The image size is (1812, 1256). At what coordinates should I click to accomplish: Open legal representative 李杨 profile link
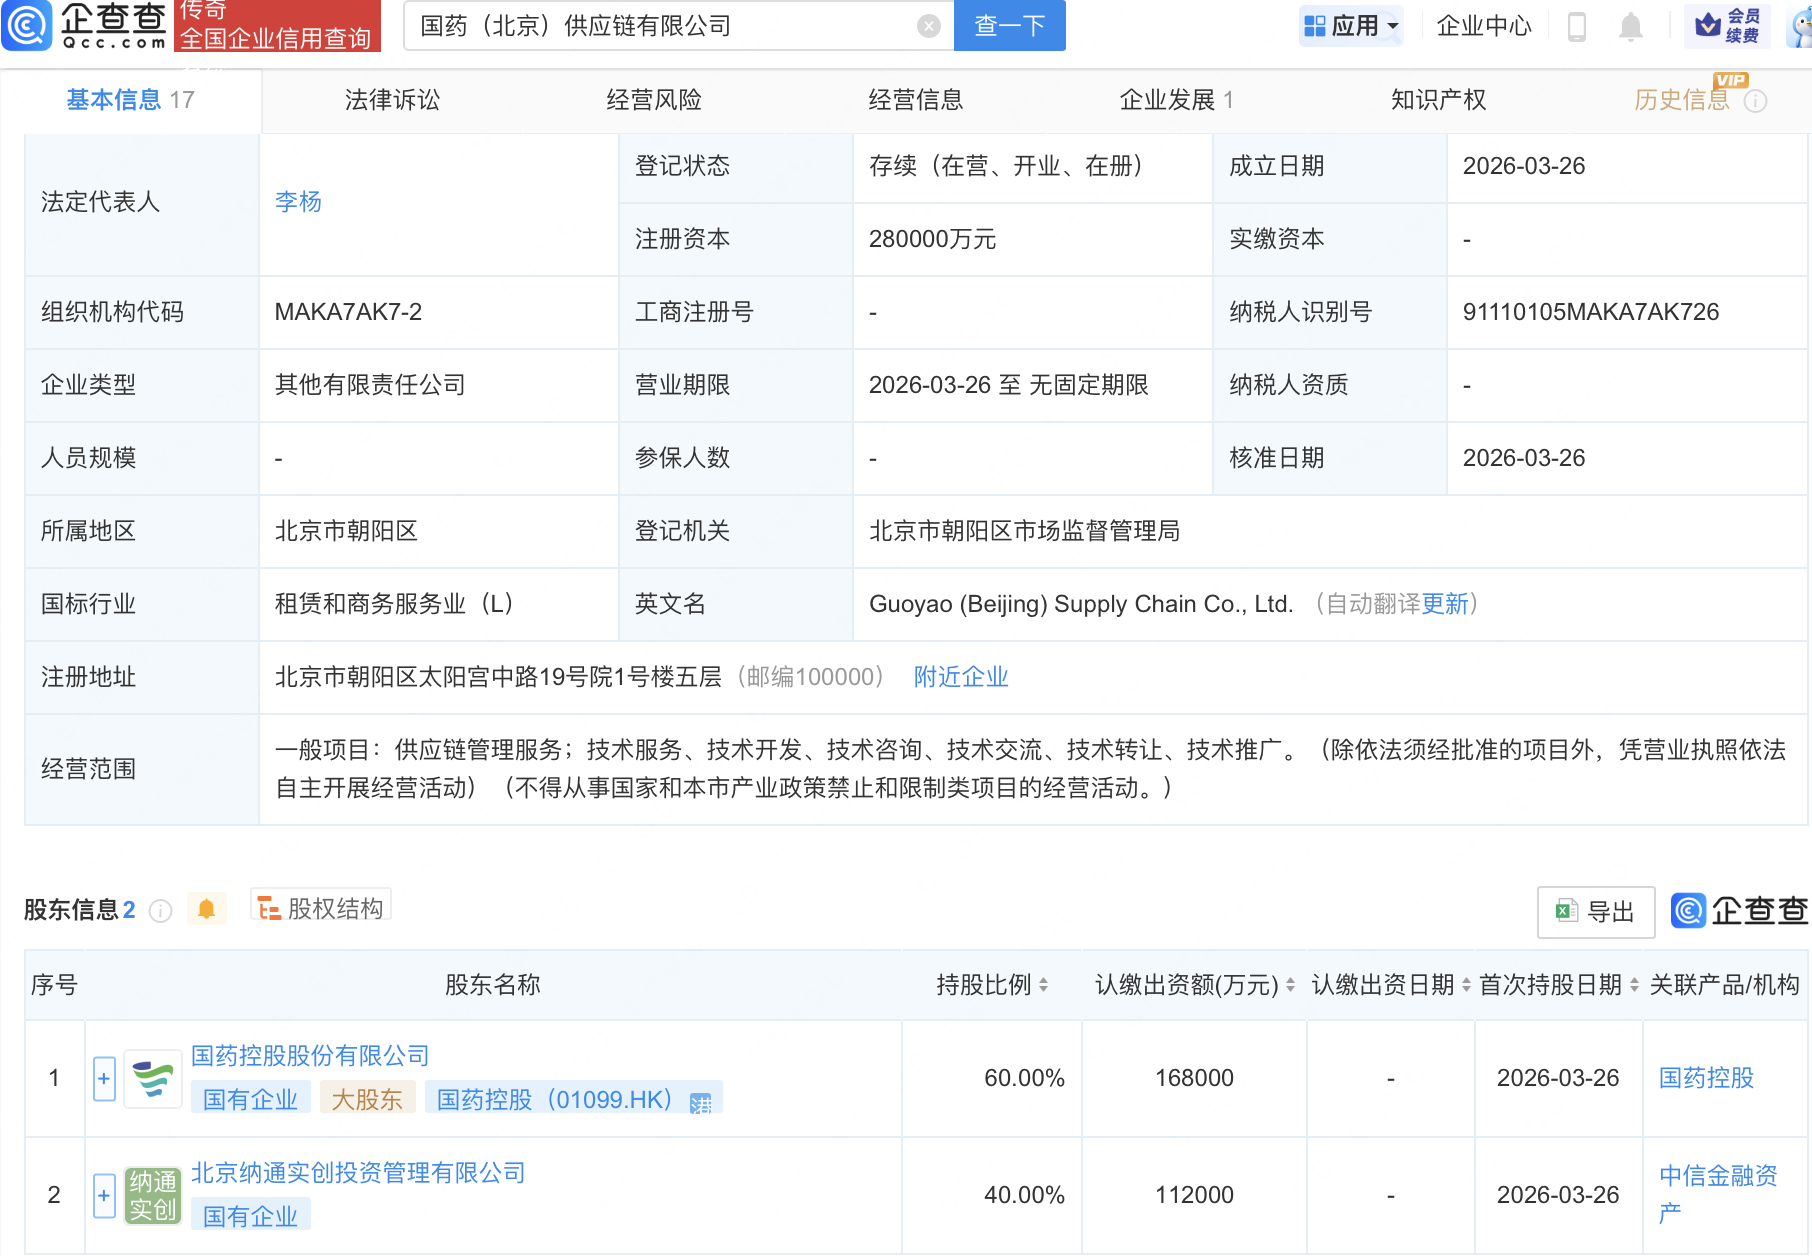coord(297,202)
